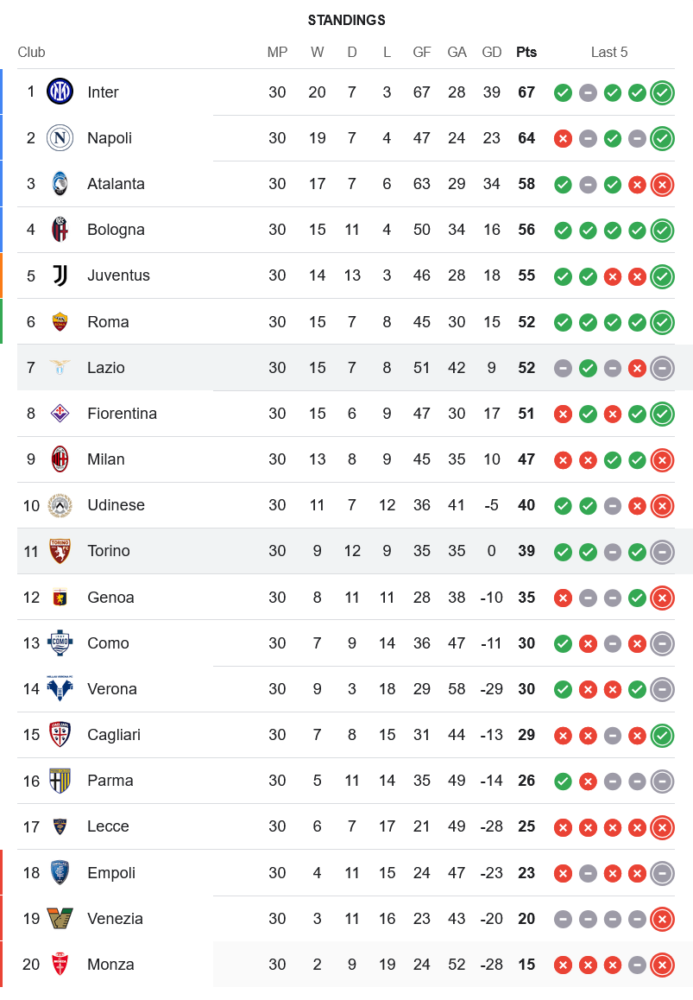The image size is (693, 1000).
Task: Click the Cagliari team crest
Action: (x=60, y=735)
